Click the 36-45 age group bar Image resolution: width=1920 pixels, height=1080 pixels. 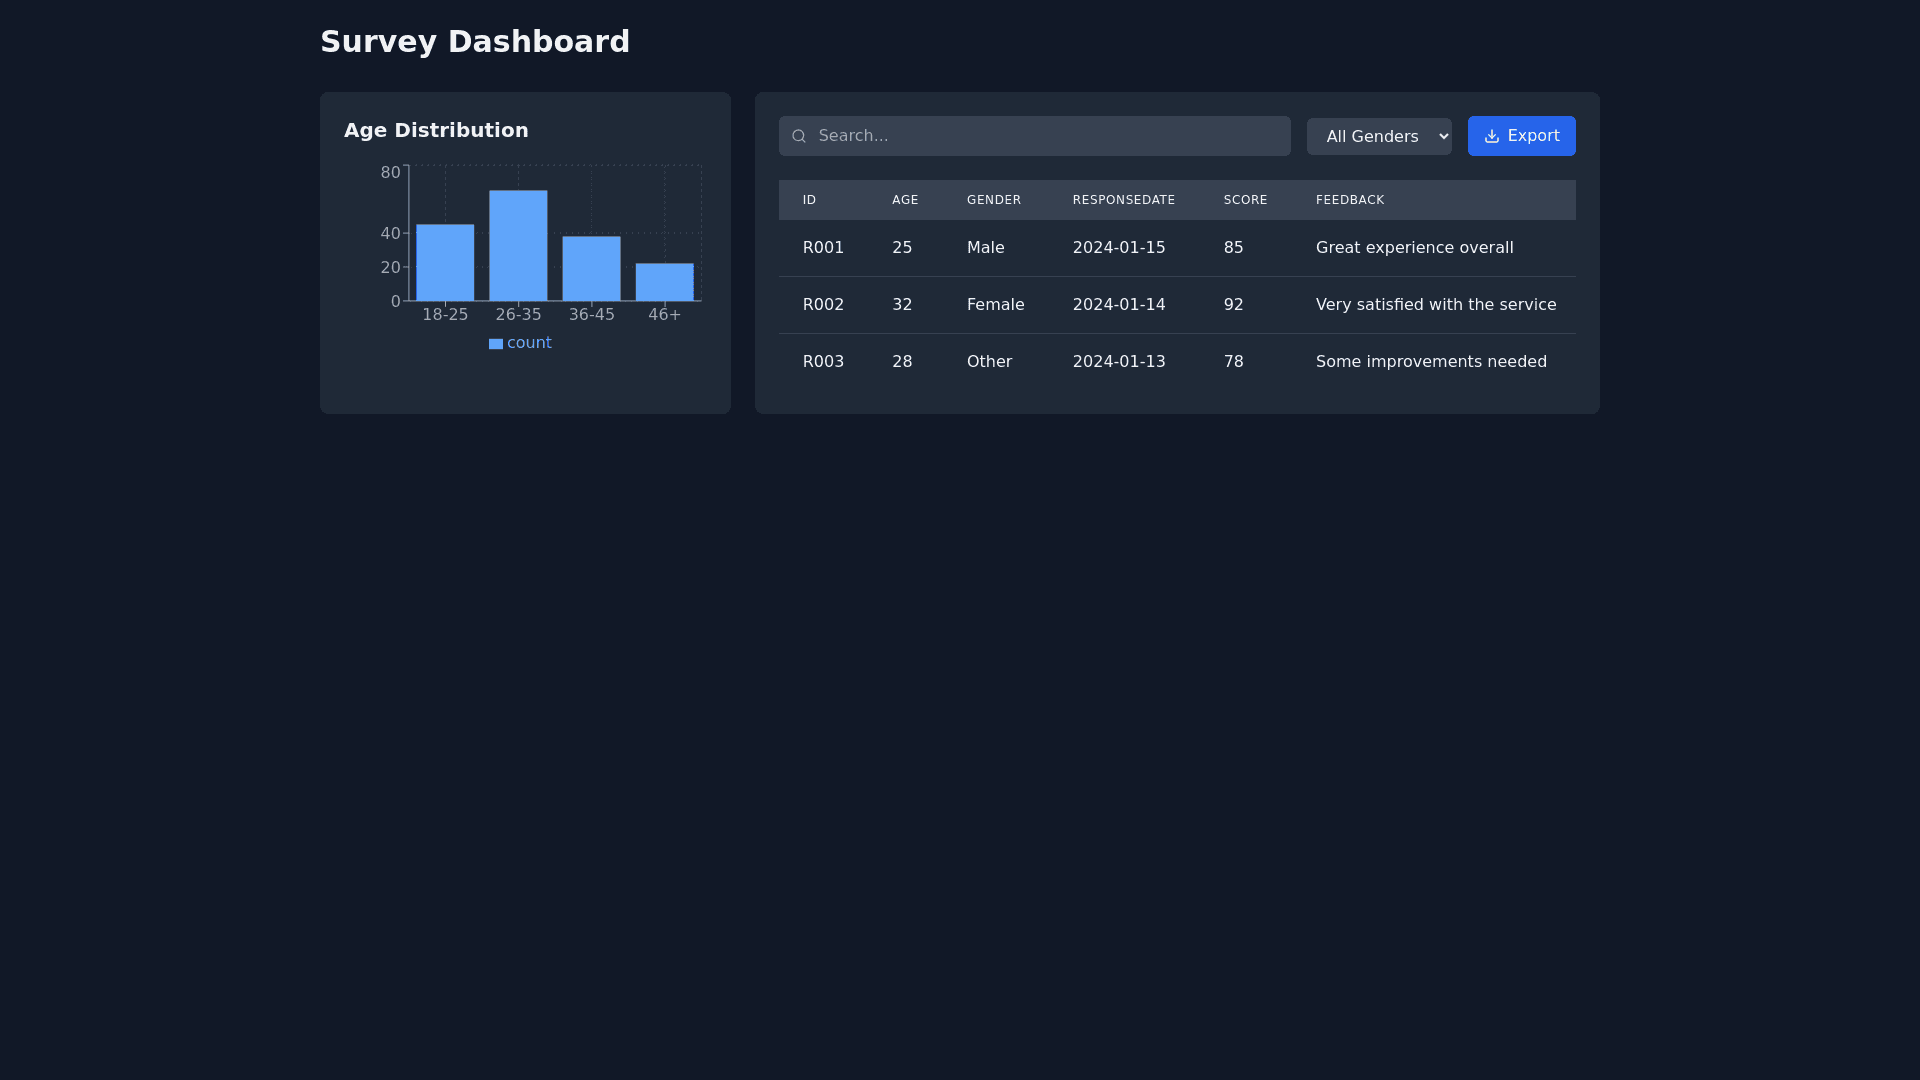click(591, 269)
